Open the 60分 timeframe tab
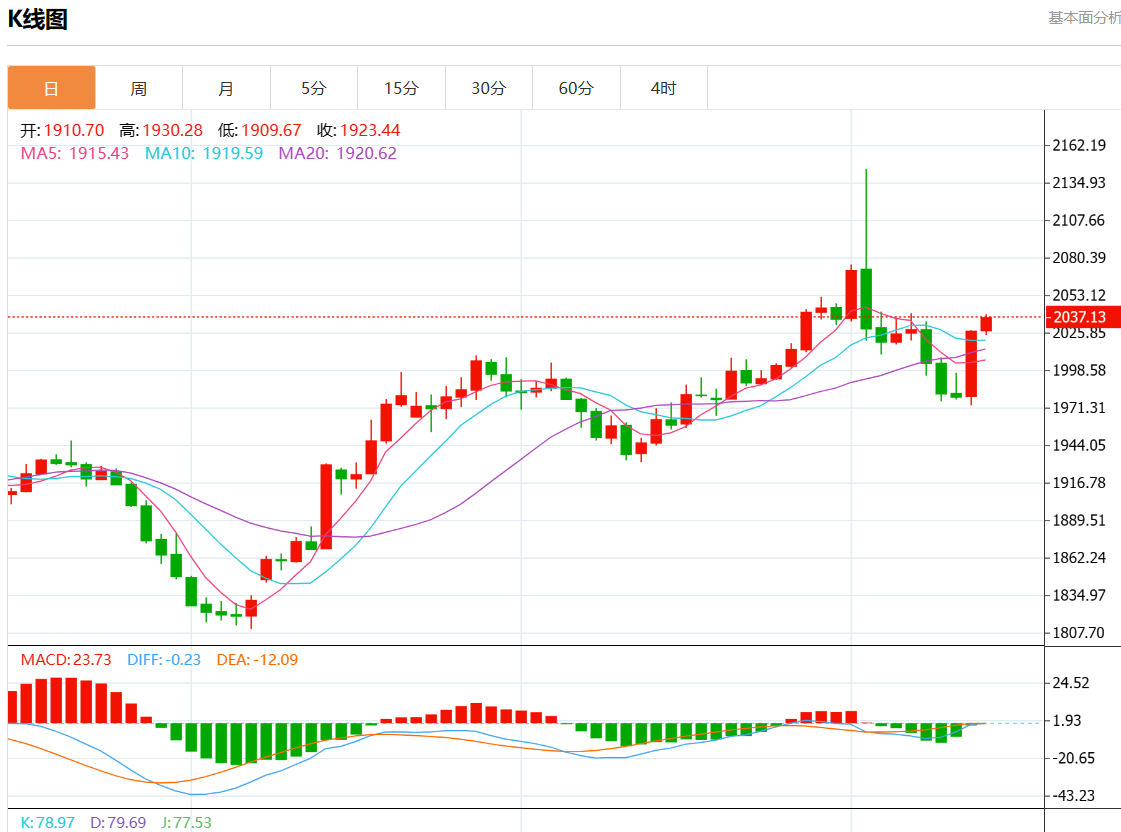1121x832 pixels. click(576, 88)
